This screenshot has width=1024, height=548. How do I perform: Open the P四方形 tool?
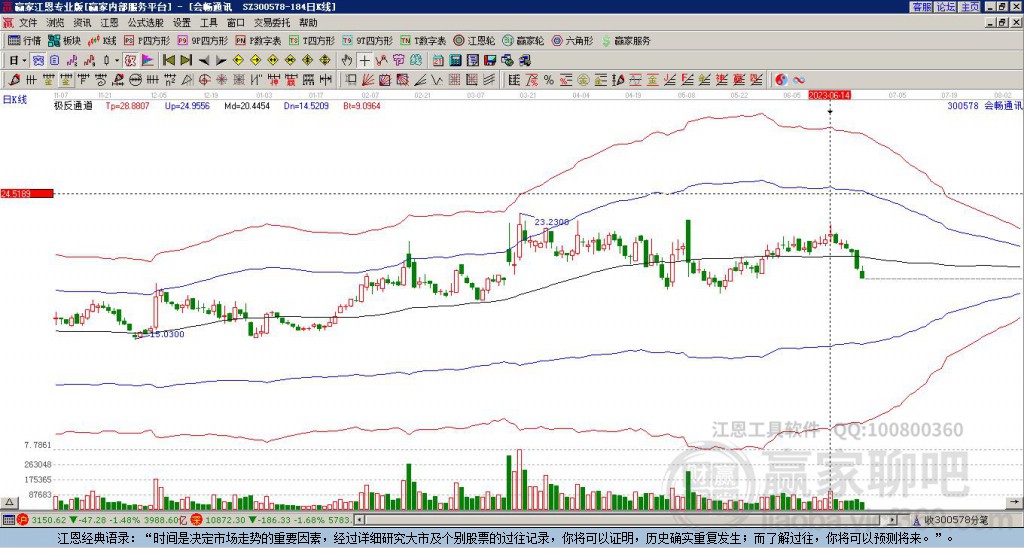(x=147, y=40)
